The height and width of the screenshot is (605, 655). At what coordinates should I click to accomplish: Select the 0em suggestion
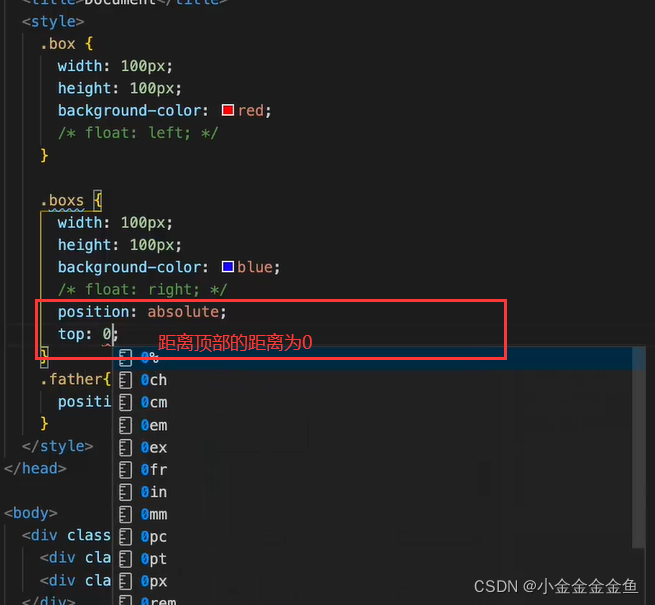[x=373, y=425]
